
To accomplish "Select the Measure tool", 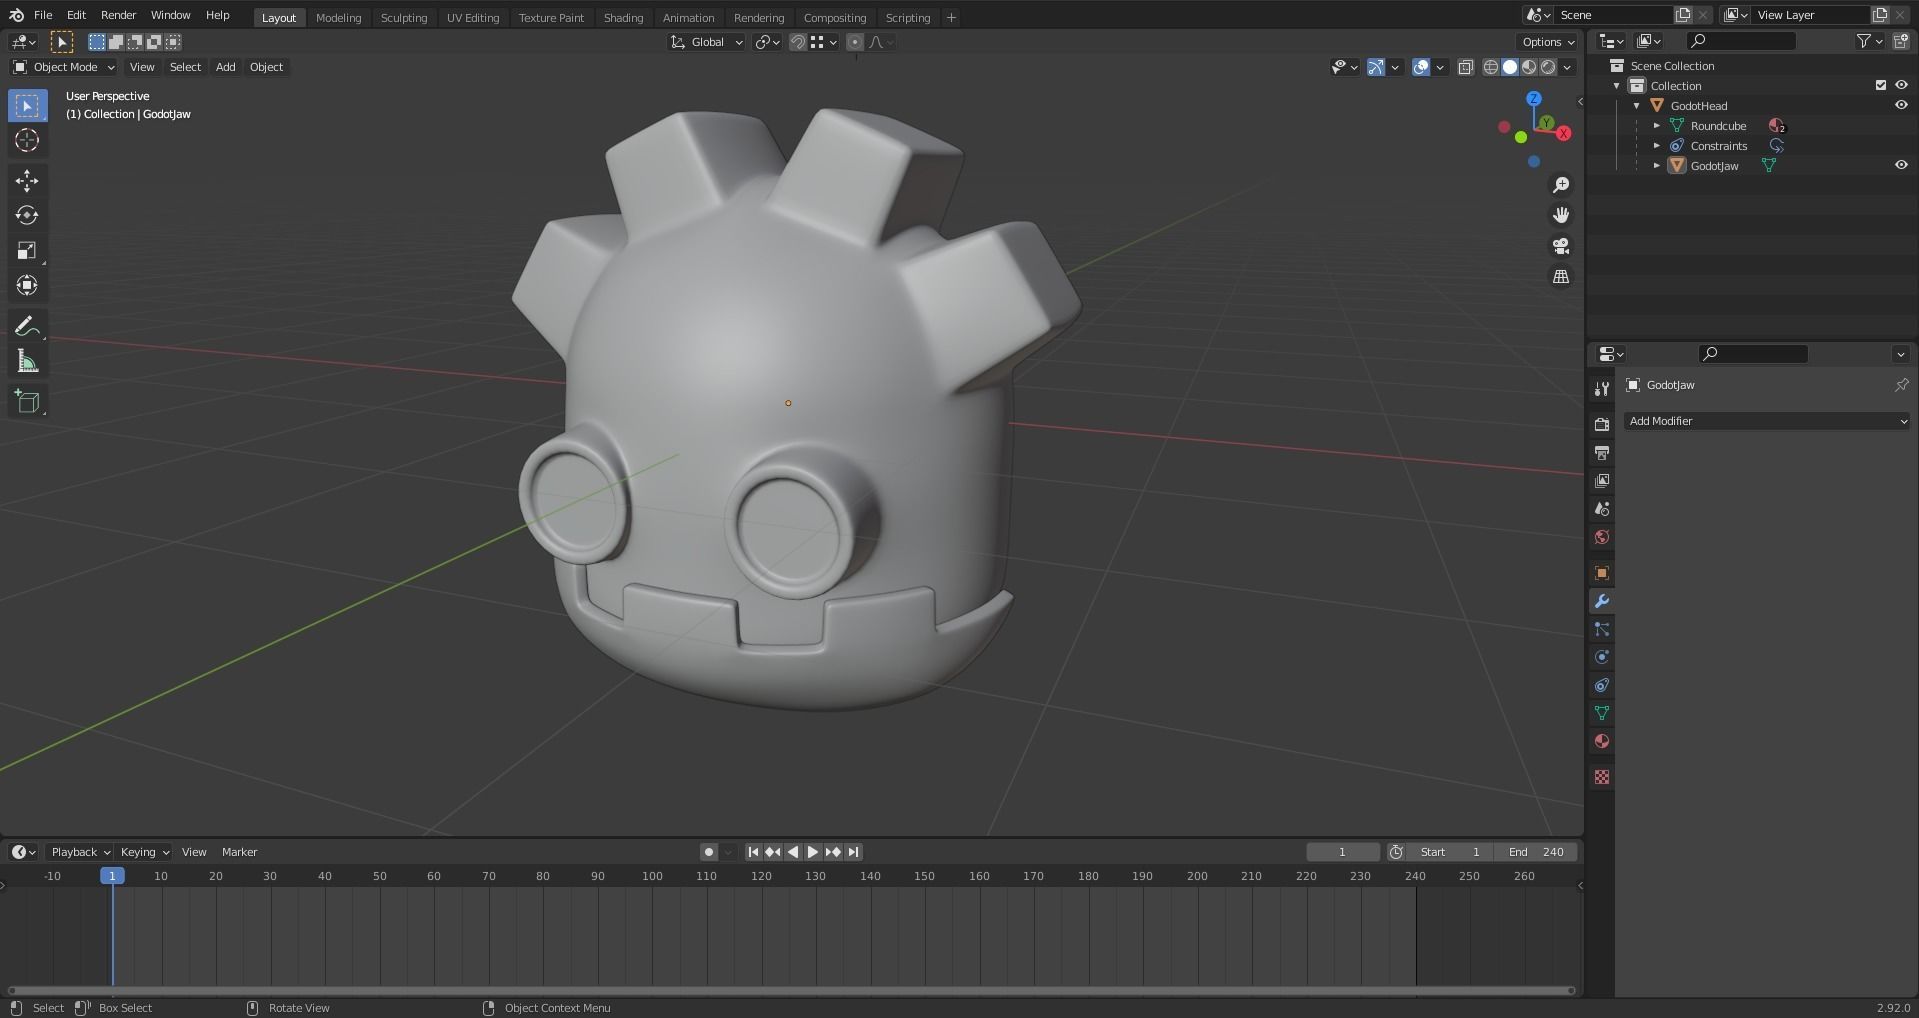I will [27, 362].
